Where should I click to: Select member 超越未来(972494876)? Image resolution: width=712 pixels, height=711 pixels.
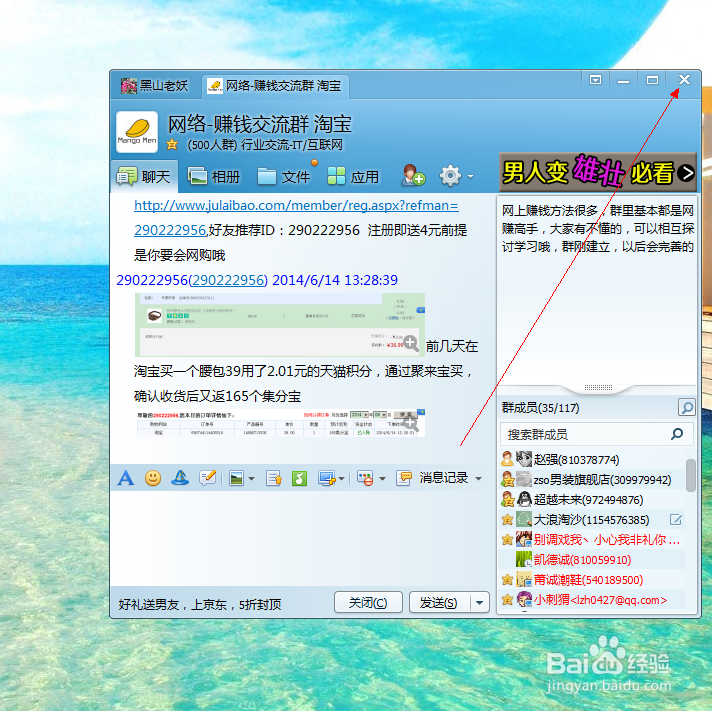click(x=592, y=499)
